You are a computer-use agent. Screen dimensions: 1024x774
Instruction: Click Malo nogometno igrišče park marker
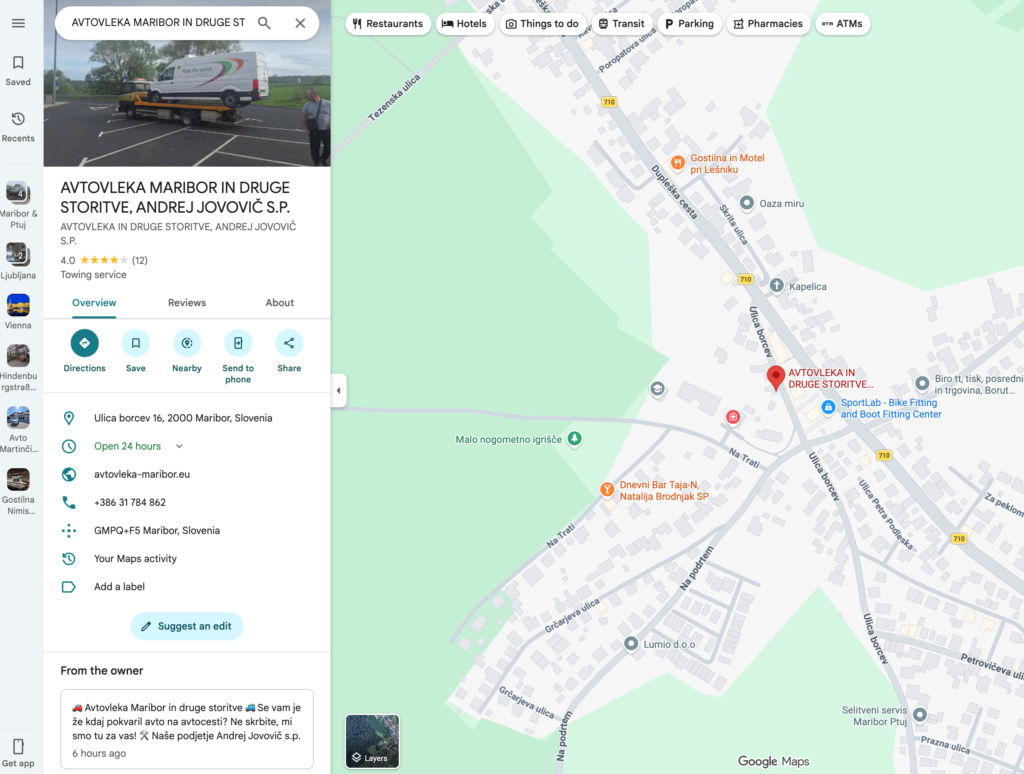(575, 439)
